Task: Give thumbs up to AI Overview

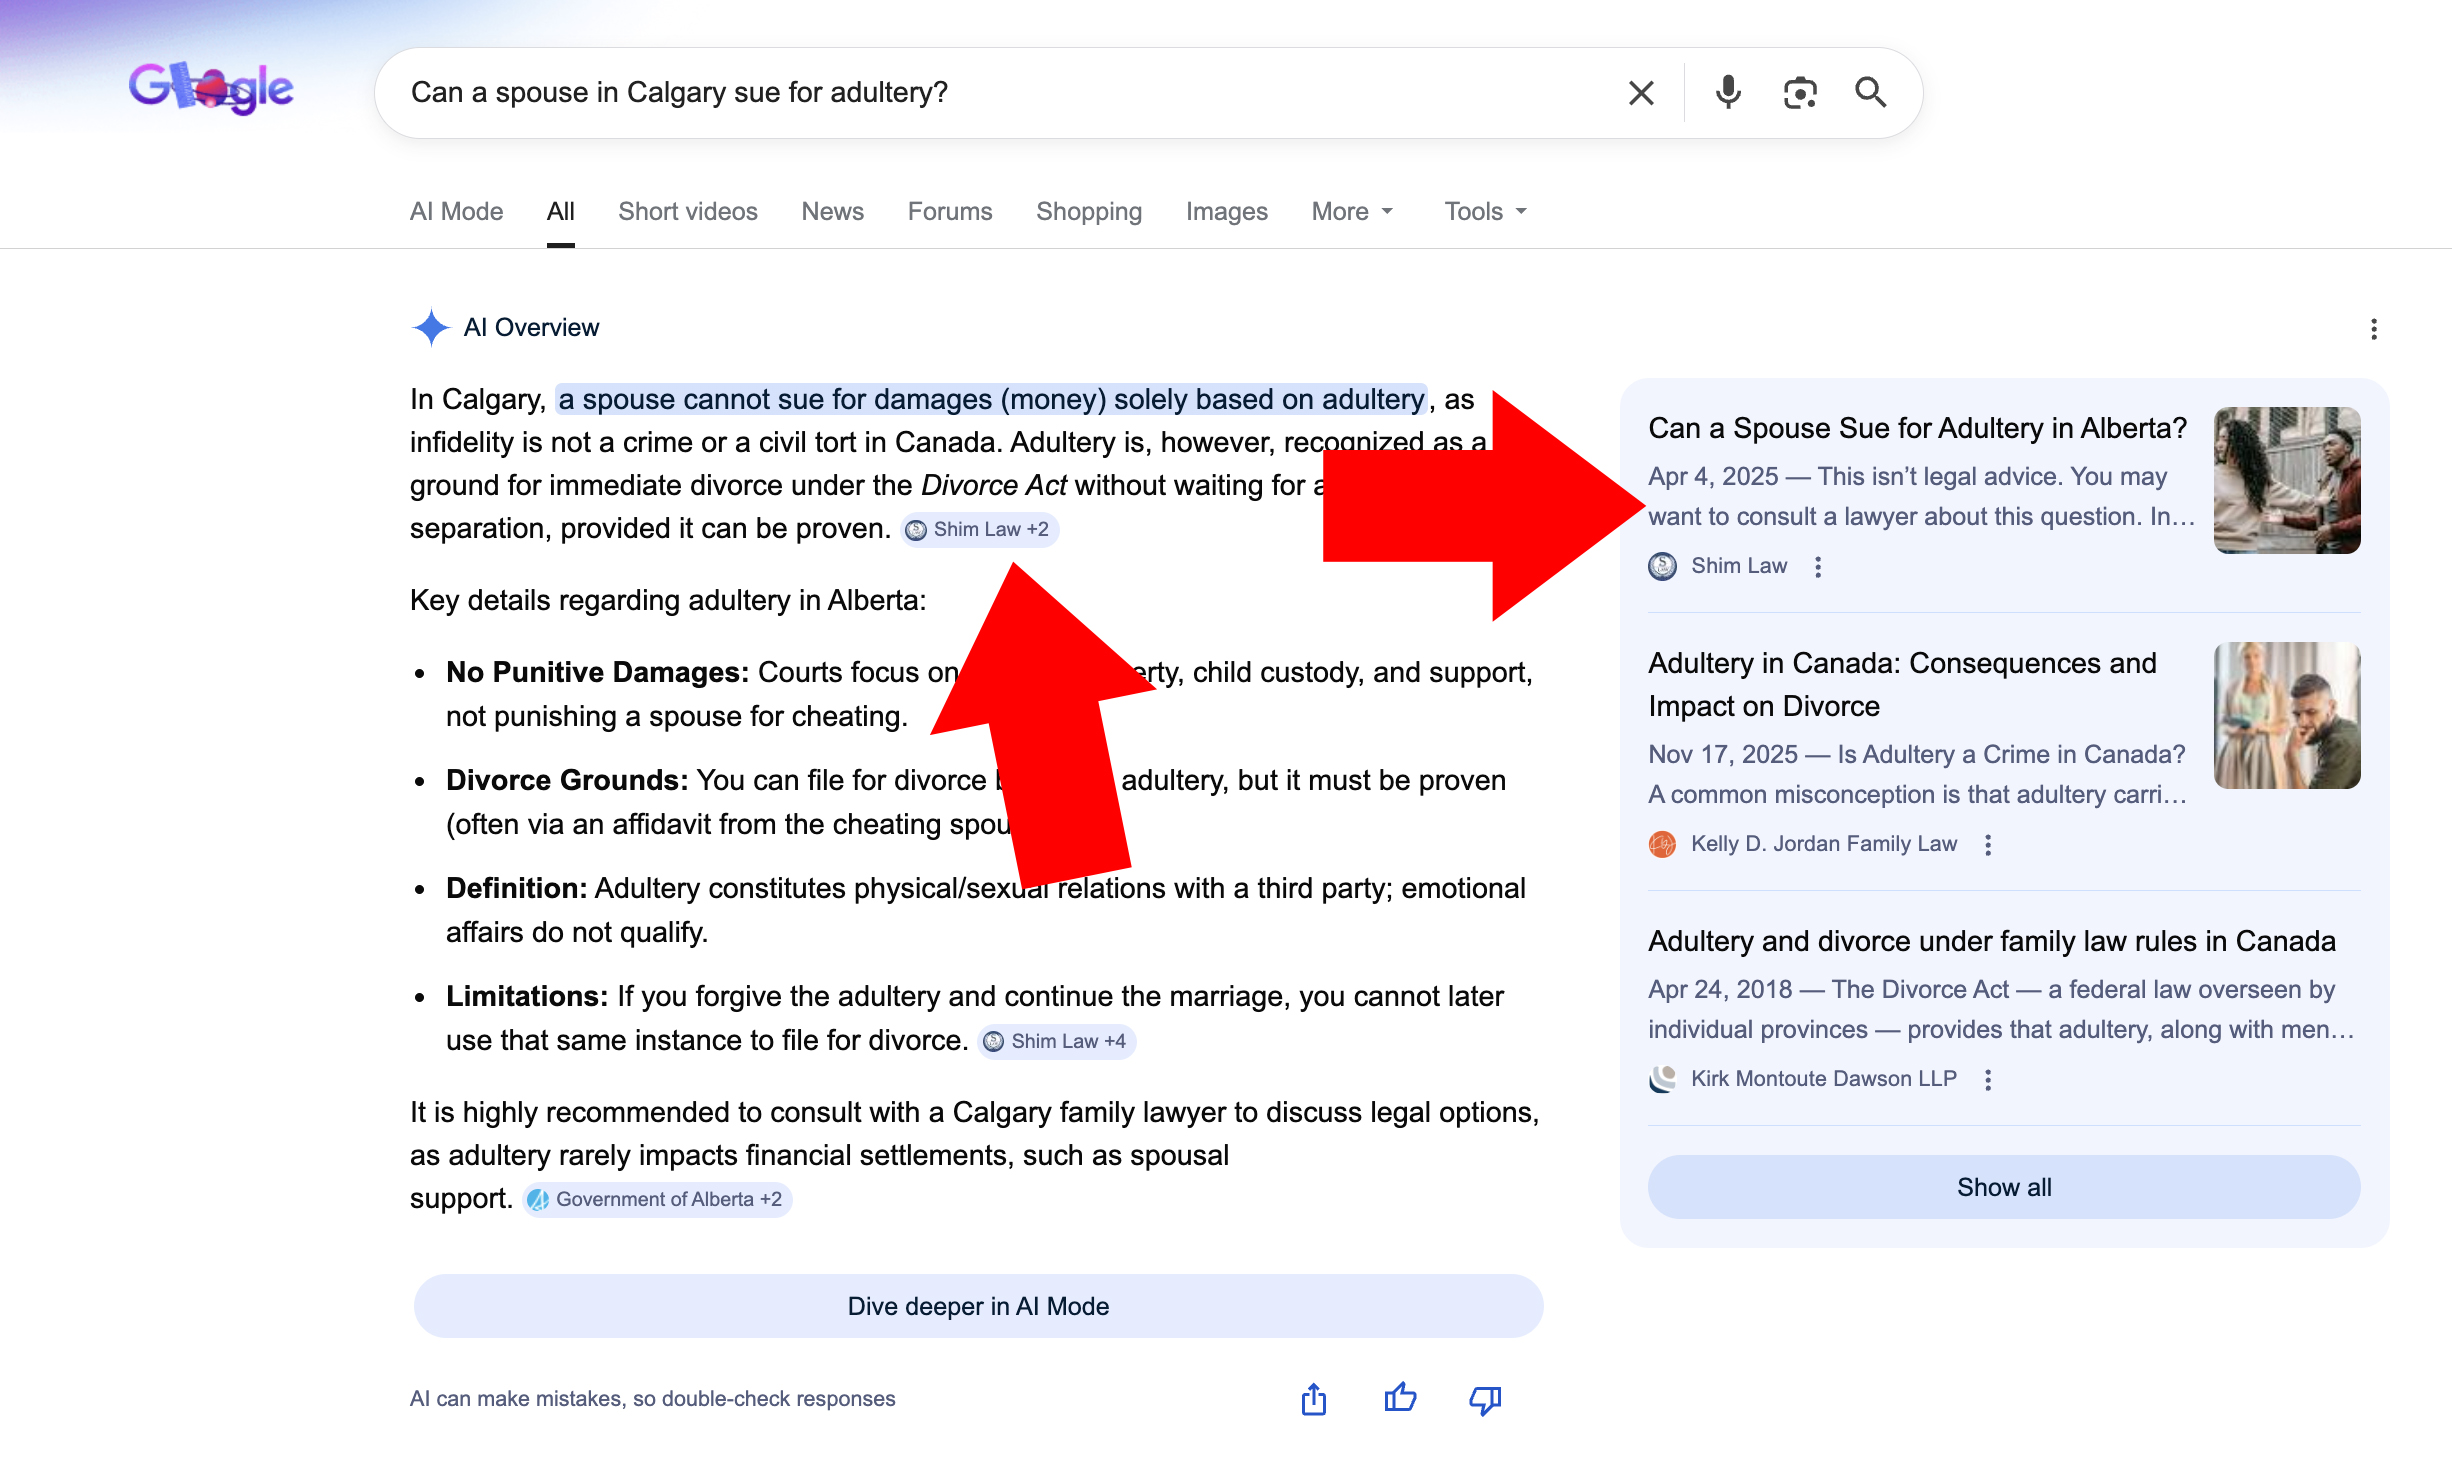Action: pyautogui.click(x=1400, y=1399)
